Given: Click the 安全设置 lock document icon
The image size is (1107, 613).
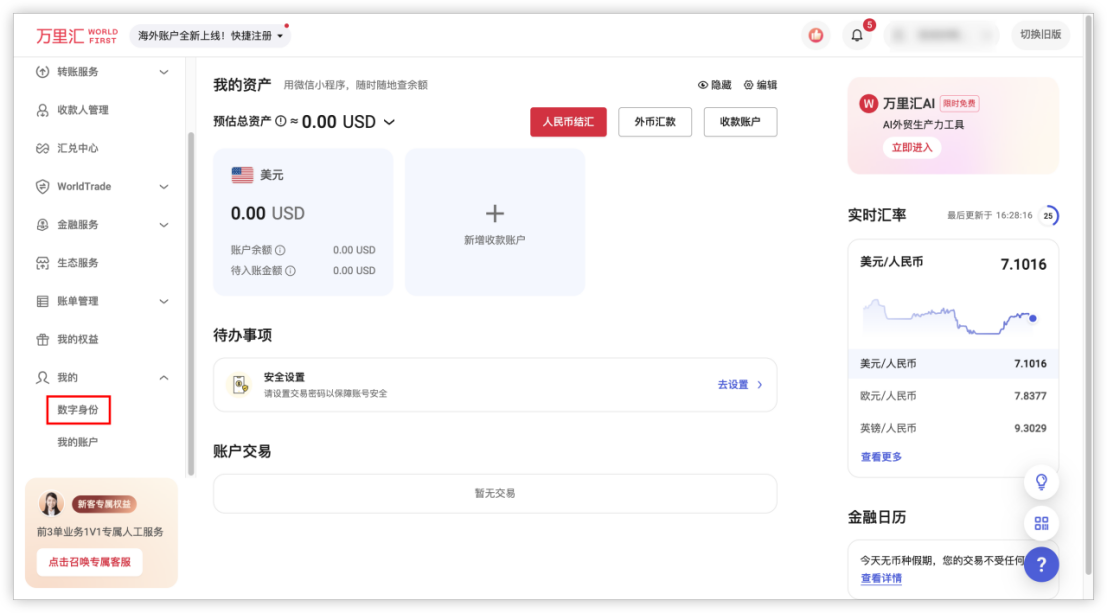Looking at the screenshot, I should coord(239,384).
